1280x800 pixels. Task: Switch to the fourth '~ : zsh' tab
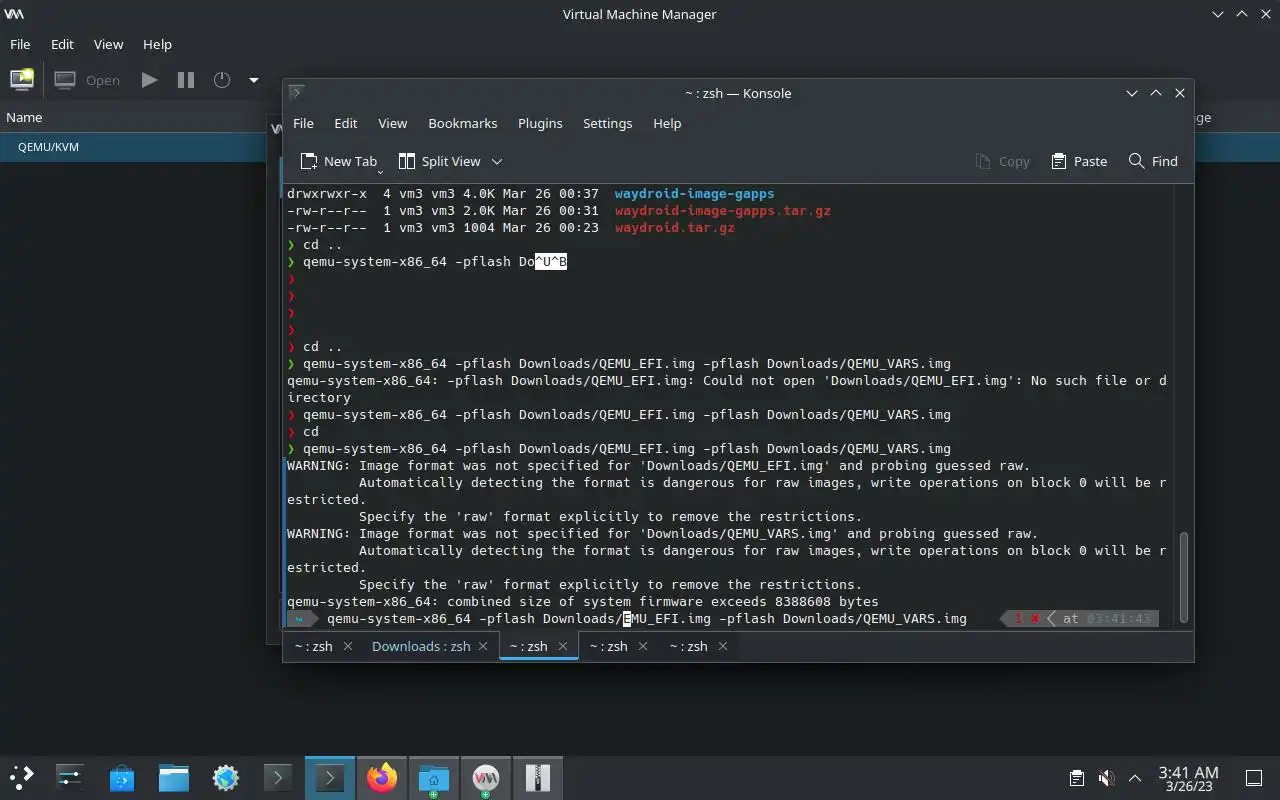pos(608,646)
